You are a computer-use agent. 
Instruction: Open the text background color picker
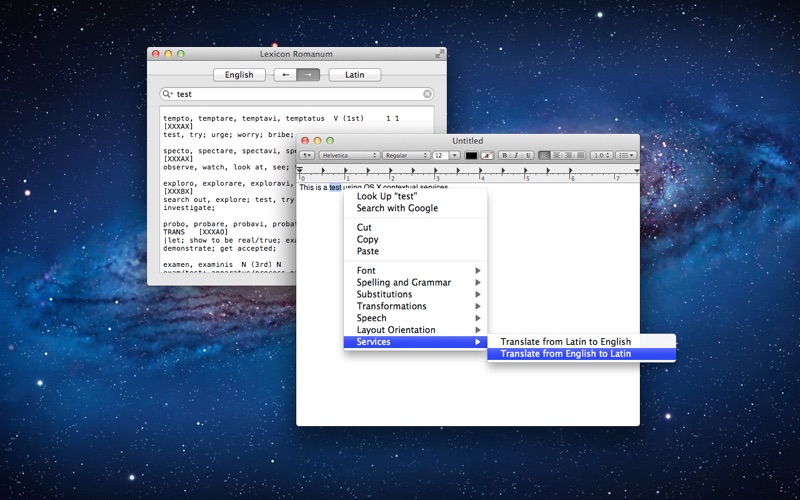[487, 155]
